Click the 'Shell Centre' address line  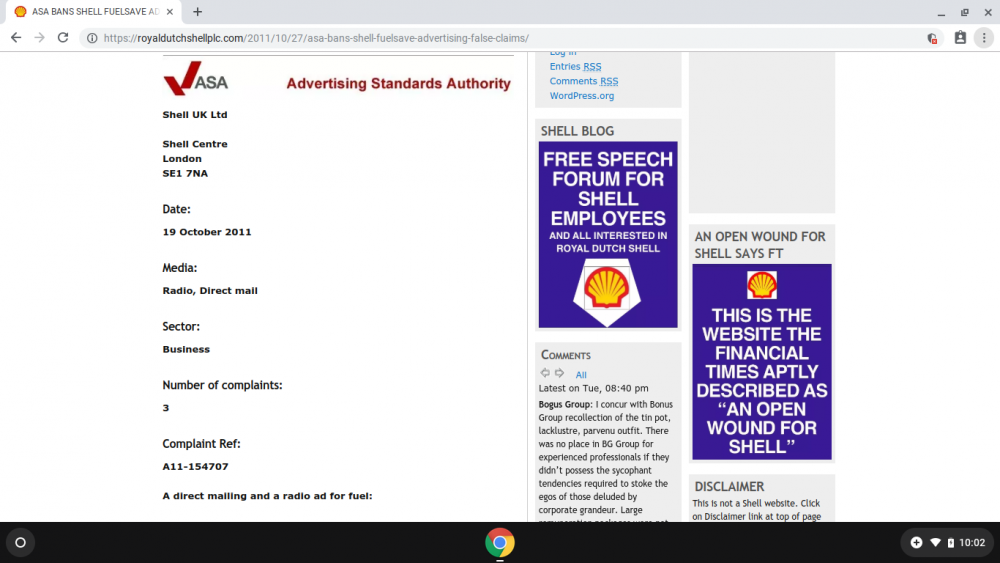(x=195, y=144)
